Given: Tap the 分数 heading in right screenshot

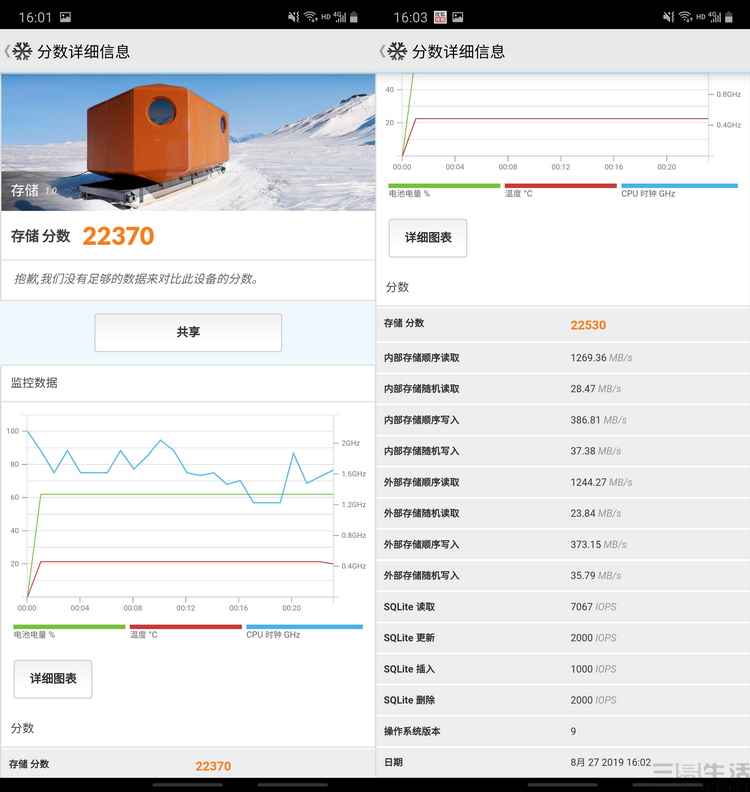Looking at the screenshot, I should click(397, 287).
